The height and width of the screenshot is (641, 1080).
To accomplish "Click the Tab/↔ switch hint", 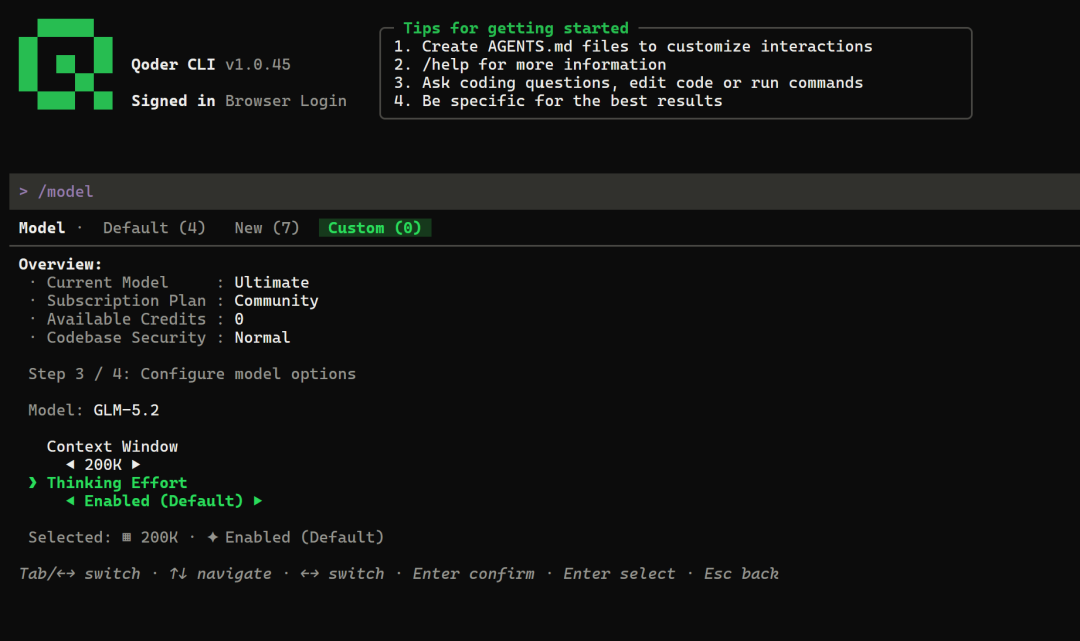I will tap(79, 574).
